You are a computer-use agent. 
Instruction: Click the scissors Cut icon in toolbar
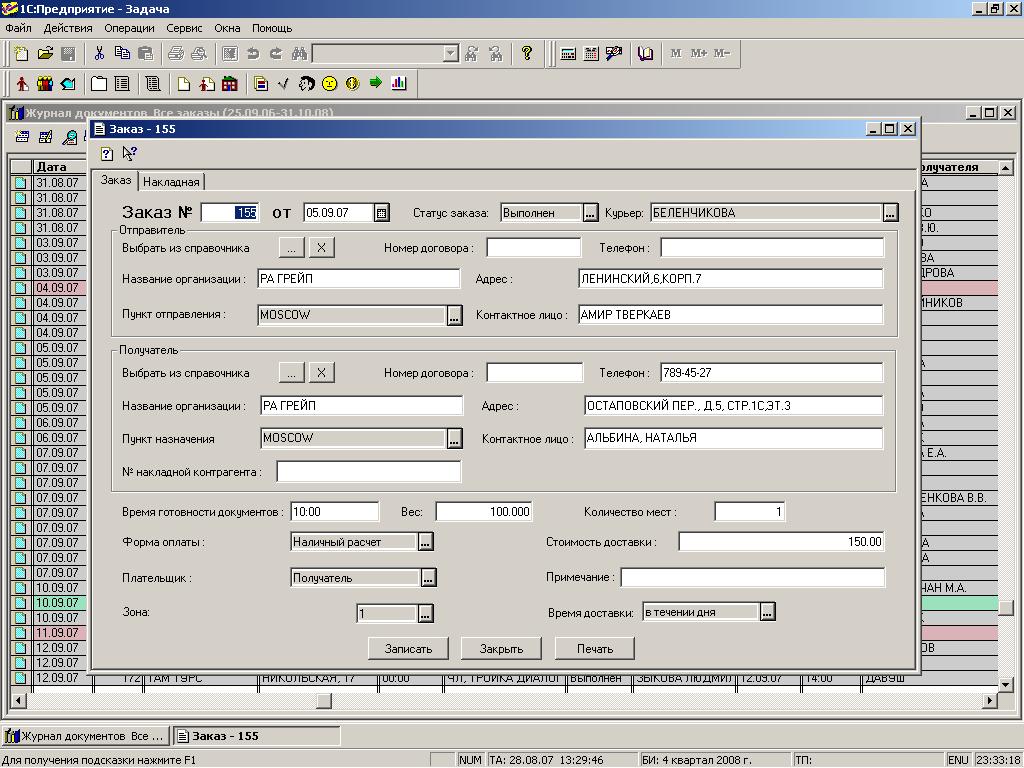click(99, 54)
